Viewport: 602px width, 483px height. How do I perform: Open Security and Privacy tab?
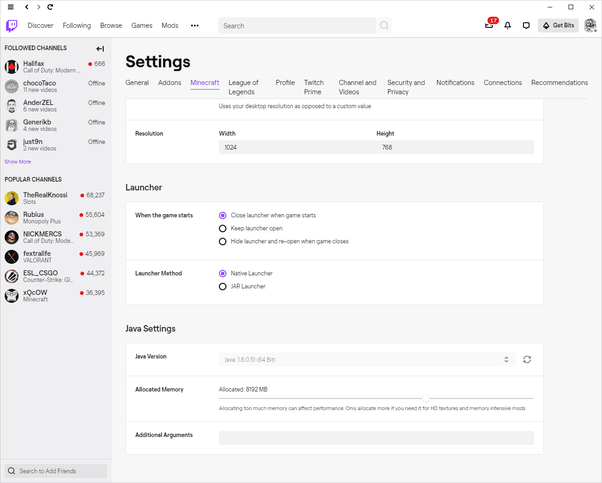pyautogui.click(x=406, y=87)
